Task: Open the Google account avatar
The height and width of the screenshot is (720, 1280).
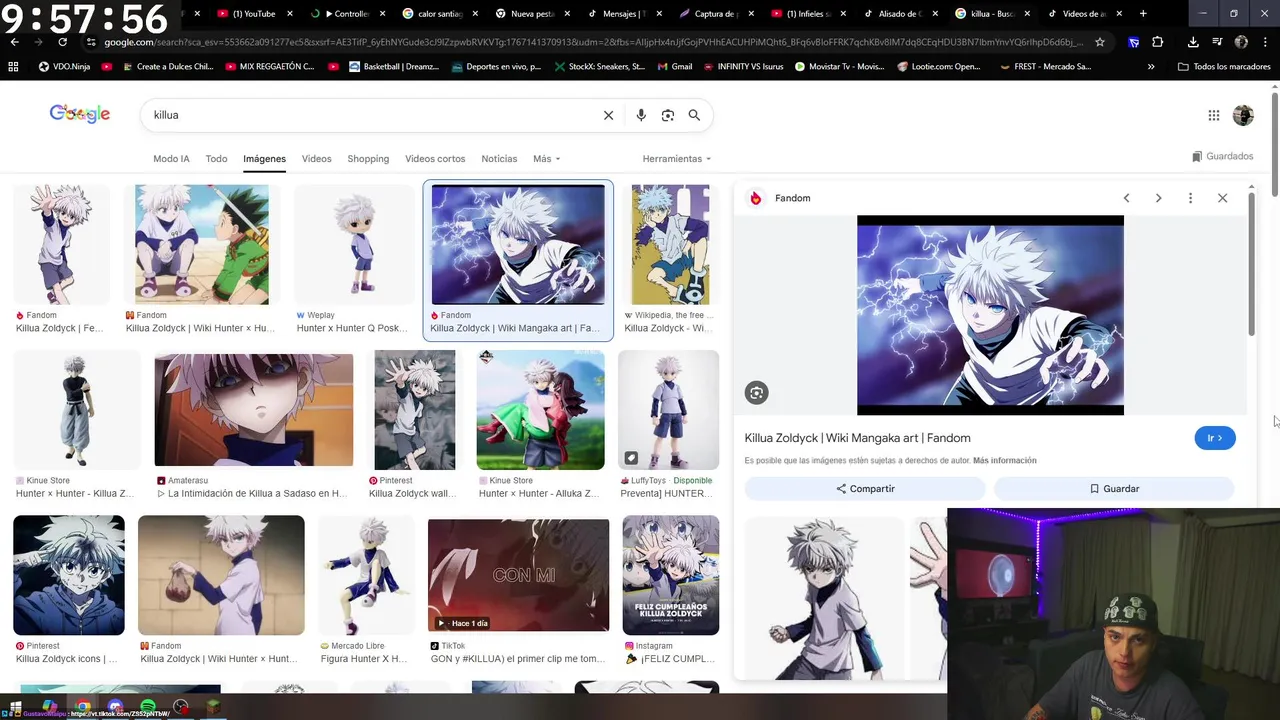Action: (1243, 115)
